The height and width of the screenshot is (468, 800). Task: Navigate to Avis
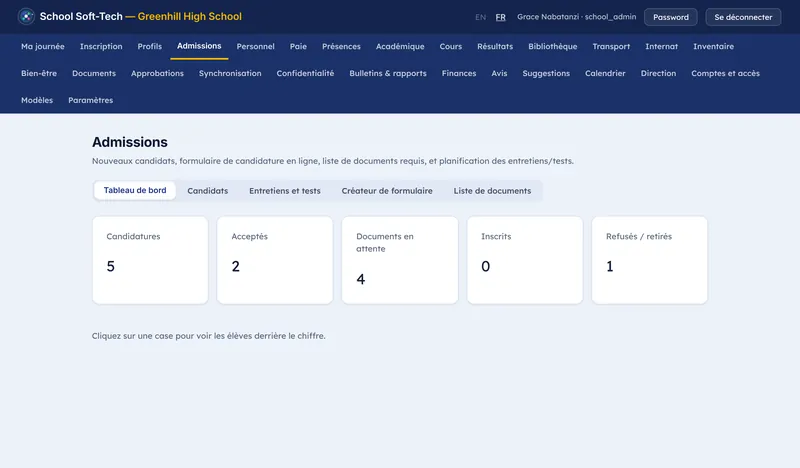tap(499, 73)
